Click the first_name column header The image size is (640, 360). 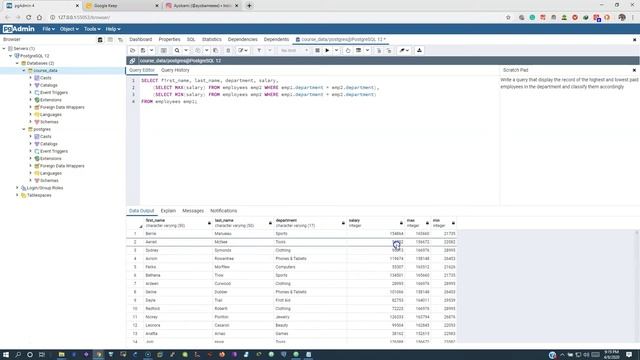click(177, 223)
